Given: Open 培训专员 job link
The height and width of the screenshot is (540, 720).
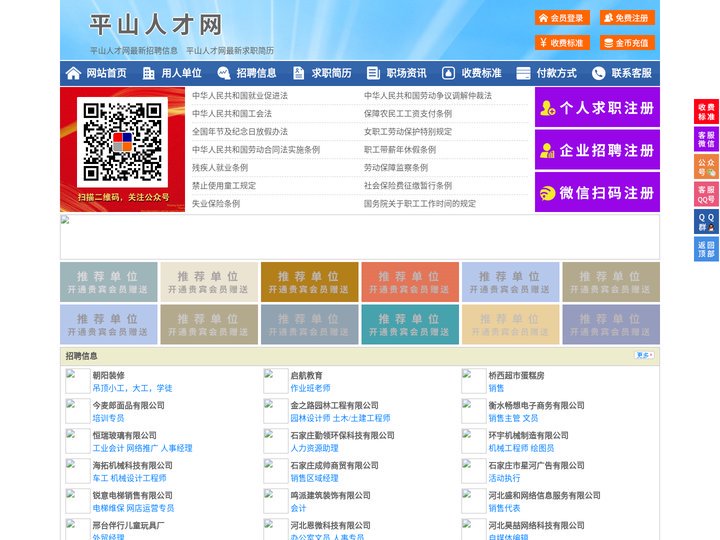Looking at the screenshot, I should click(108, 418).
